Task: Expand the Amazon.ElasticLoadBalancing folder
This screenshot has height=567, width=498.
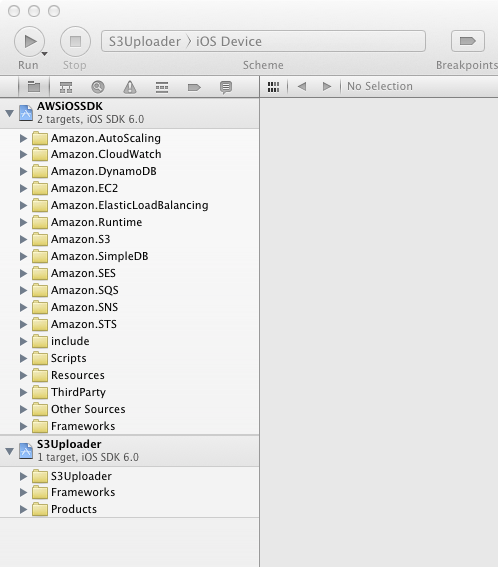Action: pos(24,205)
